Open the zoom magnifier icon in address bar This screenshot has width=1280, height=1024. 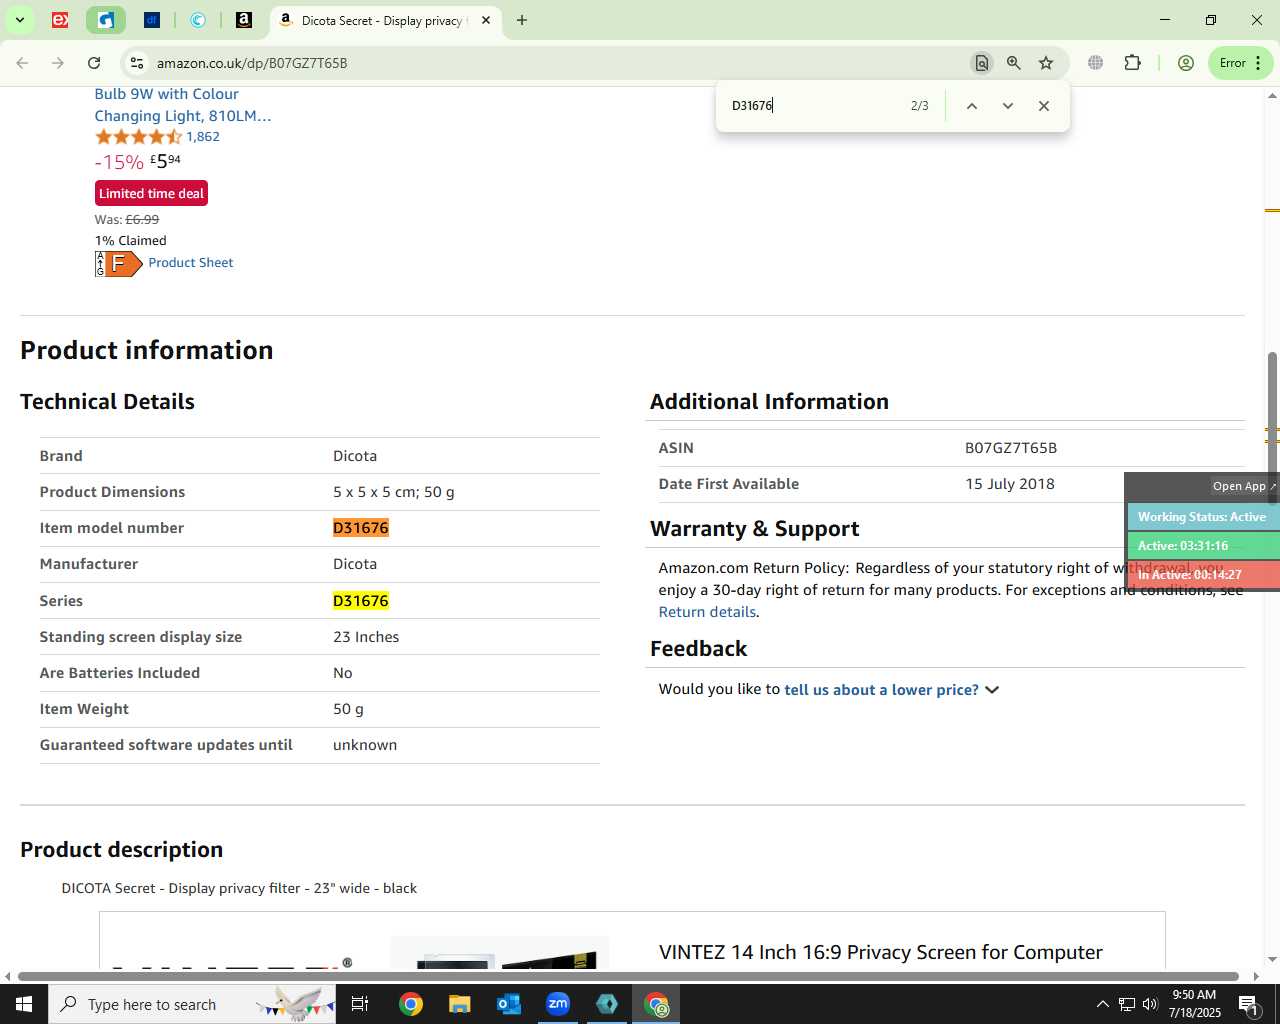[x=1014, y=63]
